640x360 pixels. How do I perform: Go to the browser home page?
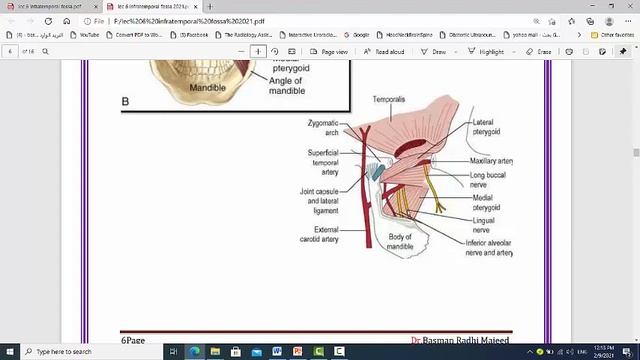point(67,21)
